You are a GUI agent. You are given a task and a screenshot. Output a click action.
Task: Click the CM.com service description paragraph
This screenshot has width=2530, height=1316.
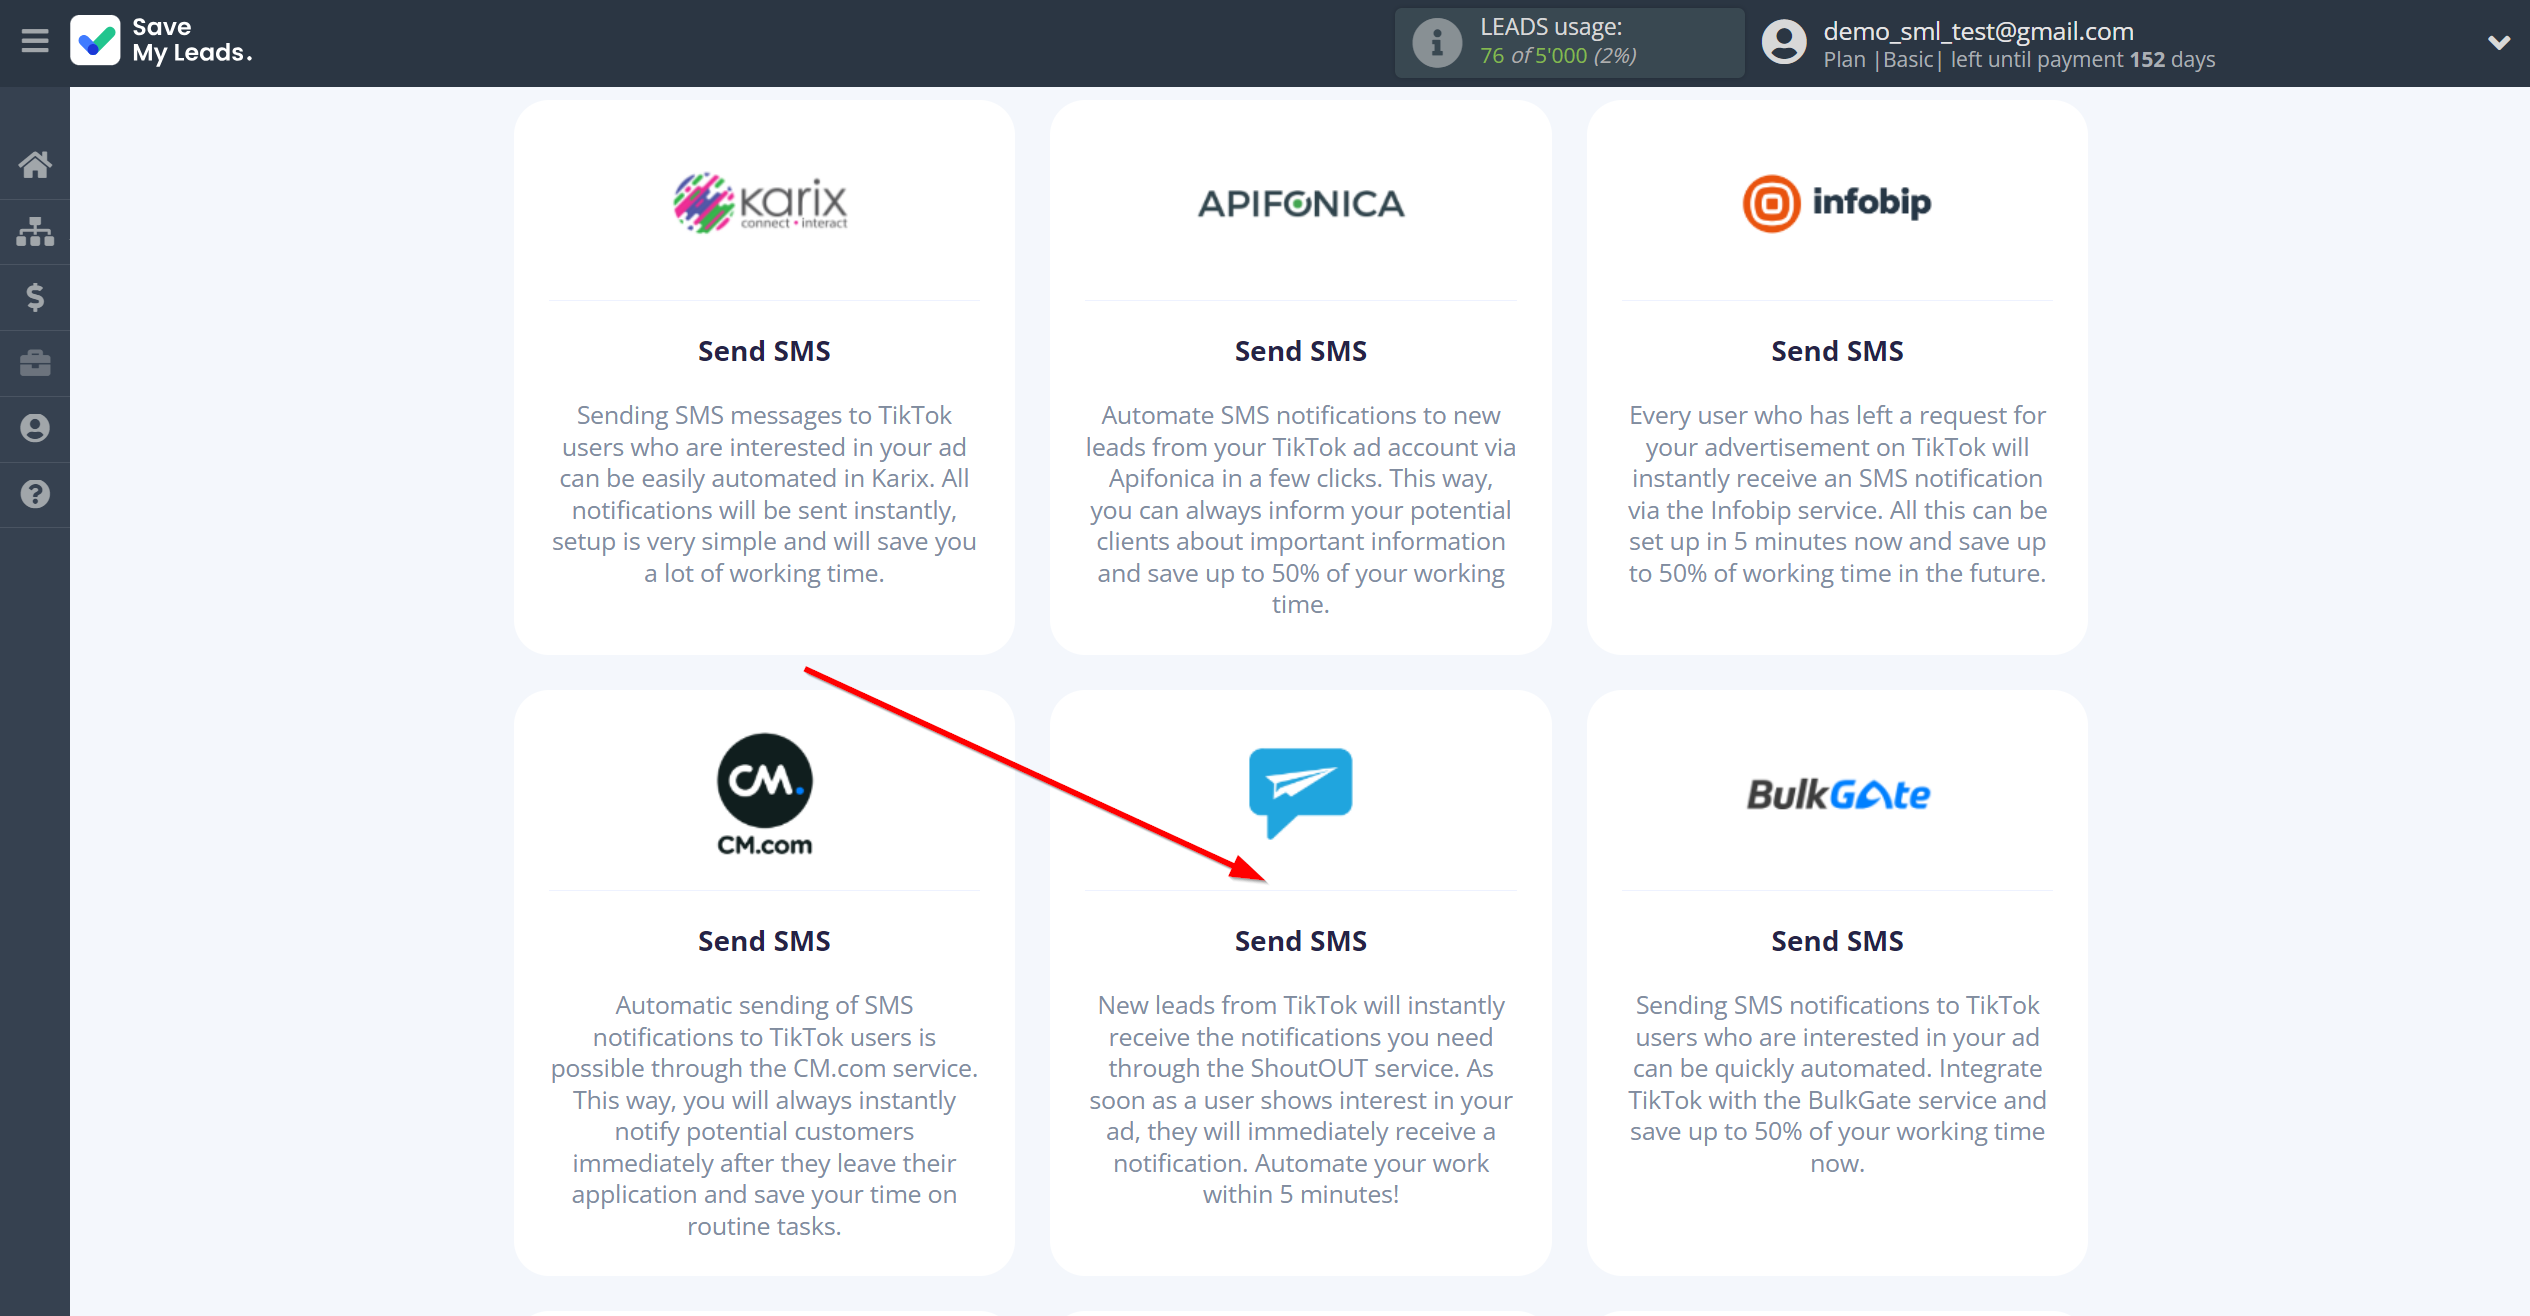[764, 1115]
